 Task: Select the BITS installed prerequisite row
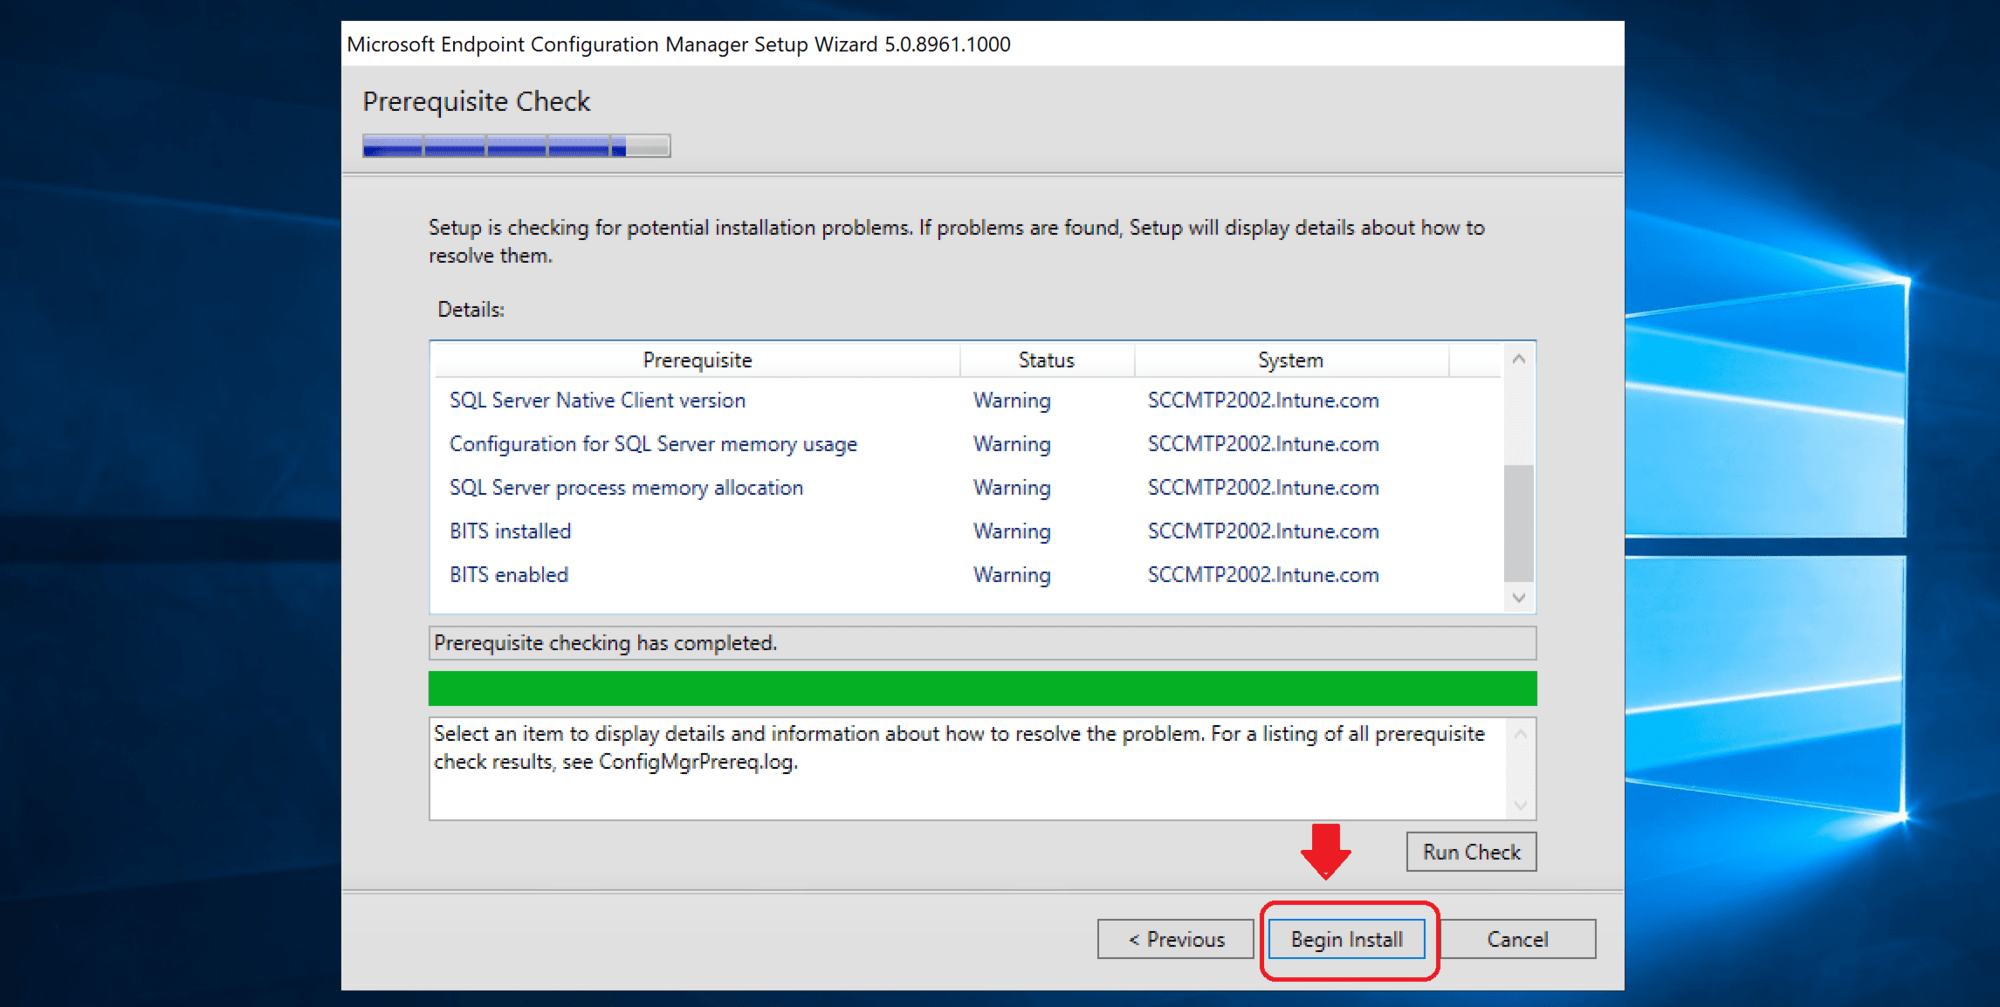(510, 531)
